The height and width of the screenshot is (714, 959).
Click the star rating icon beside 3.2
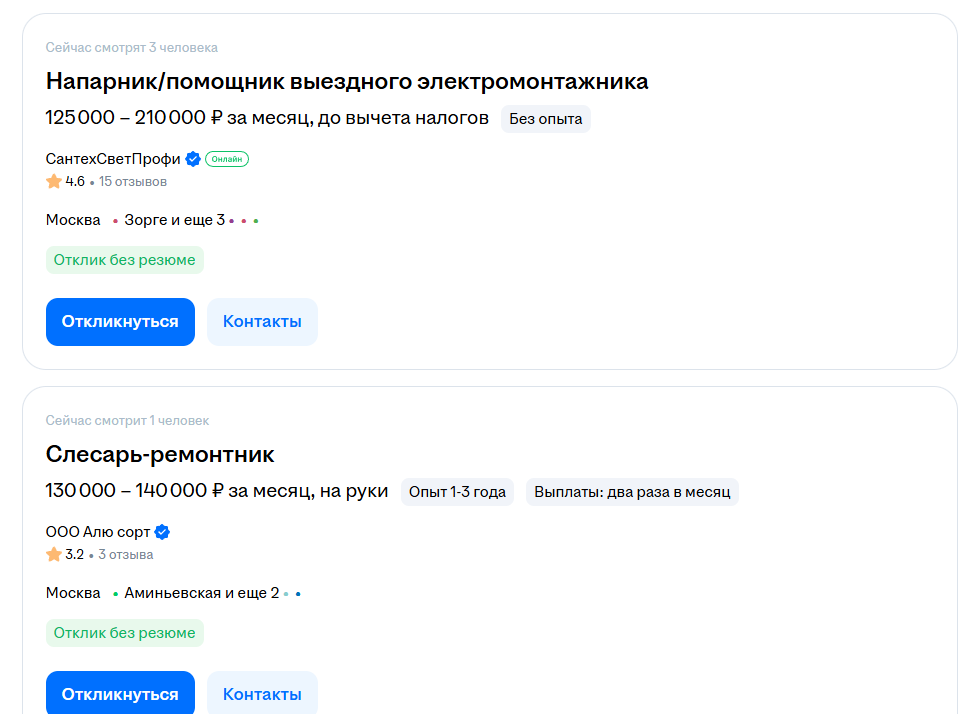click(54, 555)
